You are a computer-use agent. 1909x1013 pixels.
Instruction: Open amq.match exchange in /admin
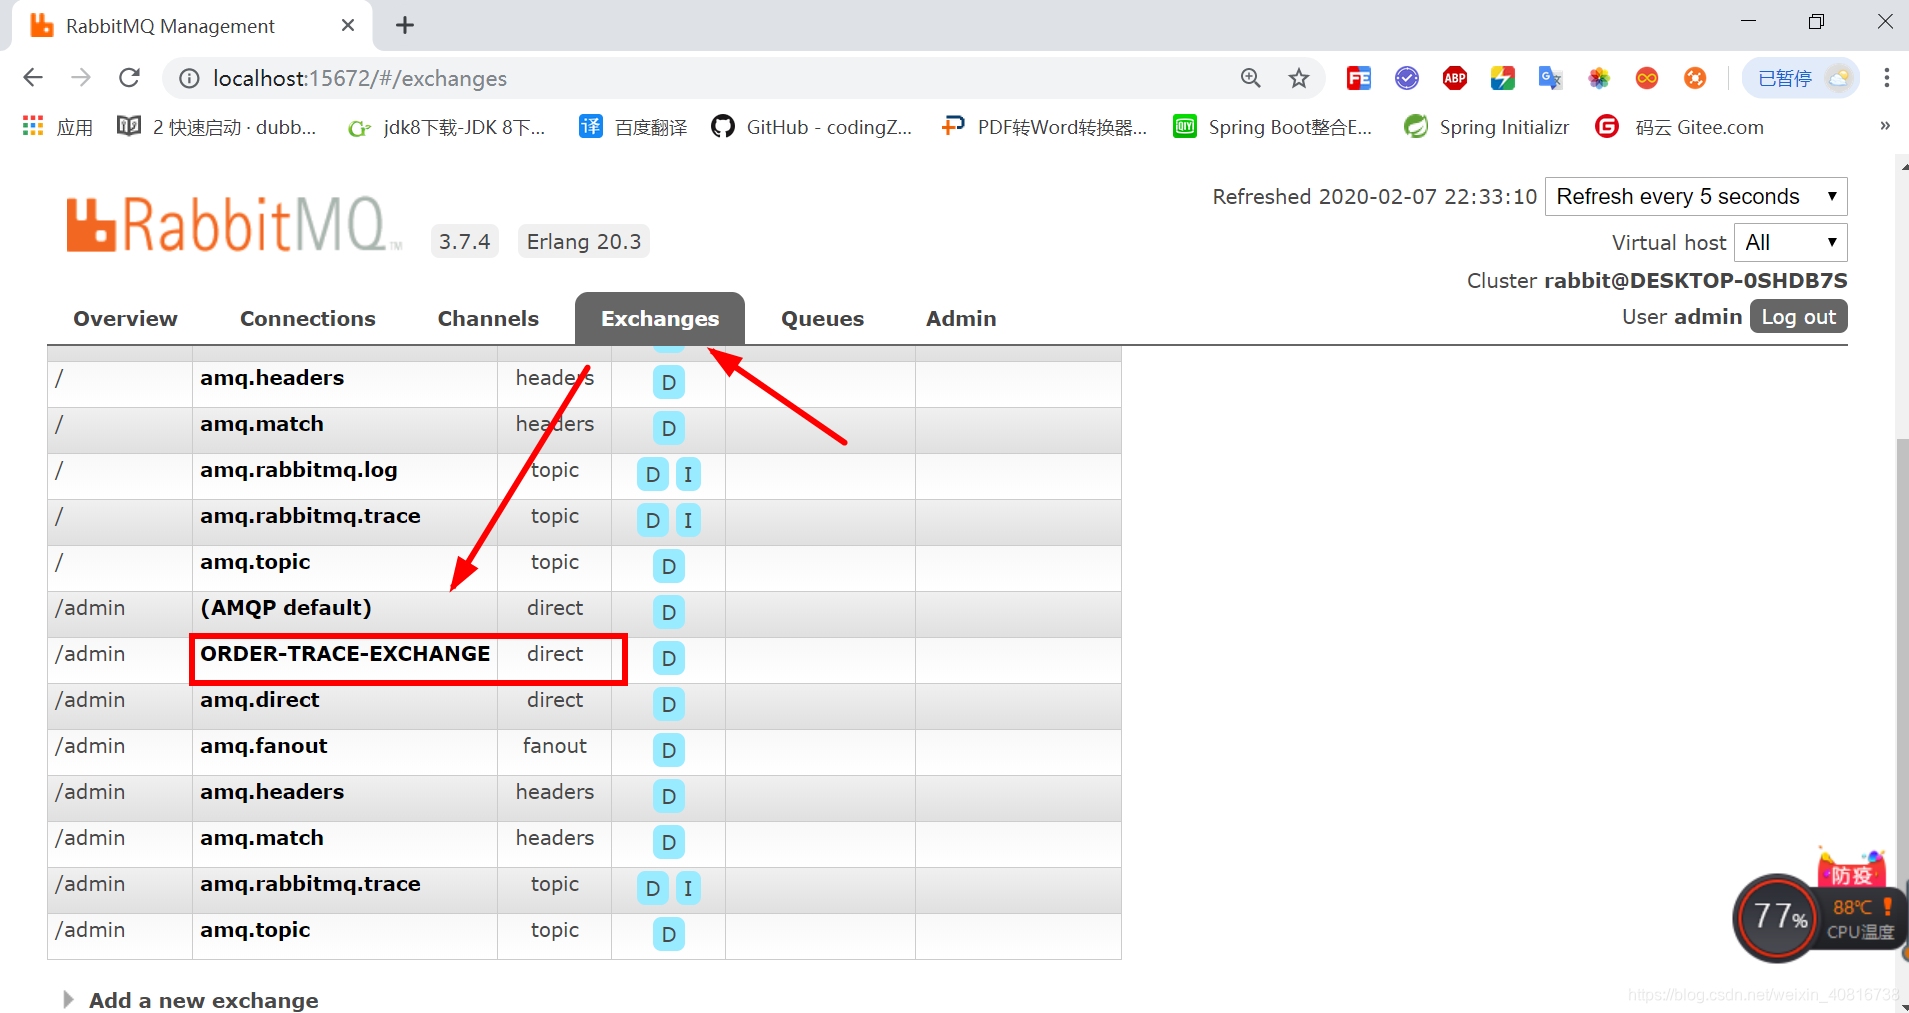[x=262, y=838]
